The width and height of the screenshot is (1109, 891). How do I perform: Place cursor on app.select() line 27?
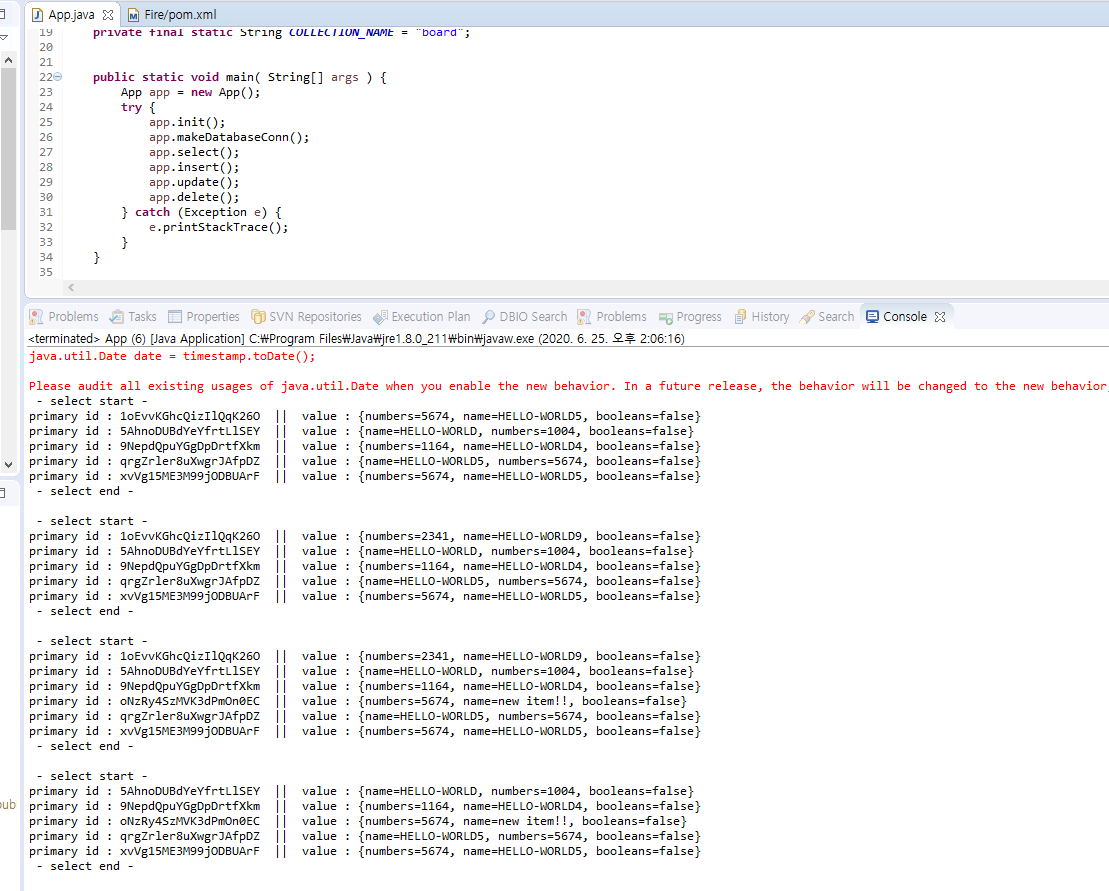point(194,152)
